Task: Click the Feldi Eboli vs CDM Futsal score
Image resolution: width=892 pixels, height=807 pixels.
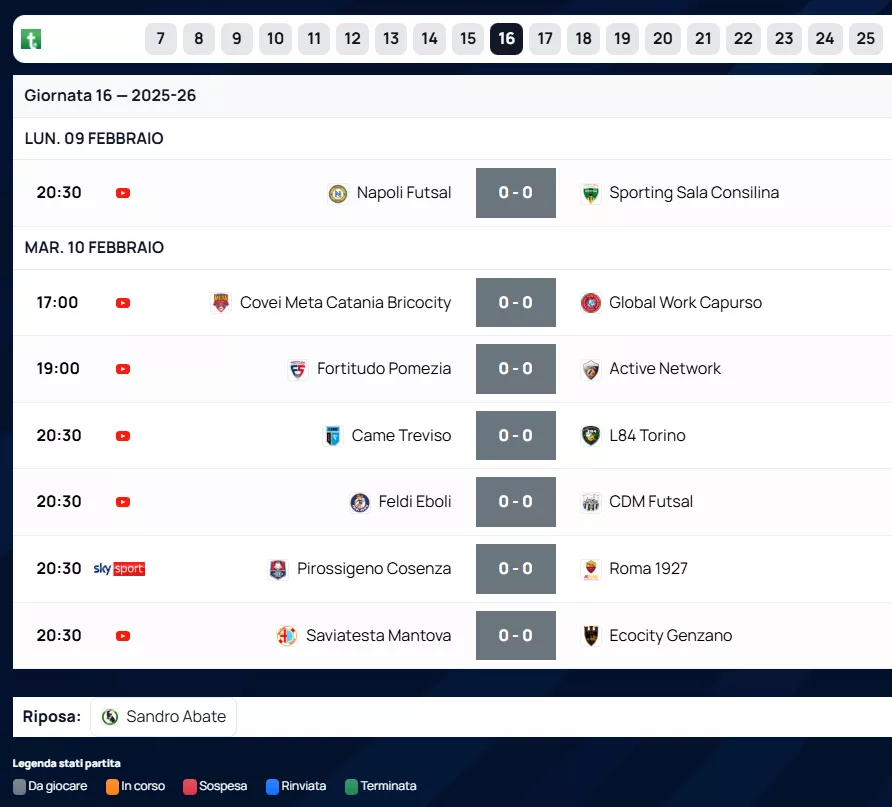Action: point(515,502)
